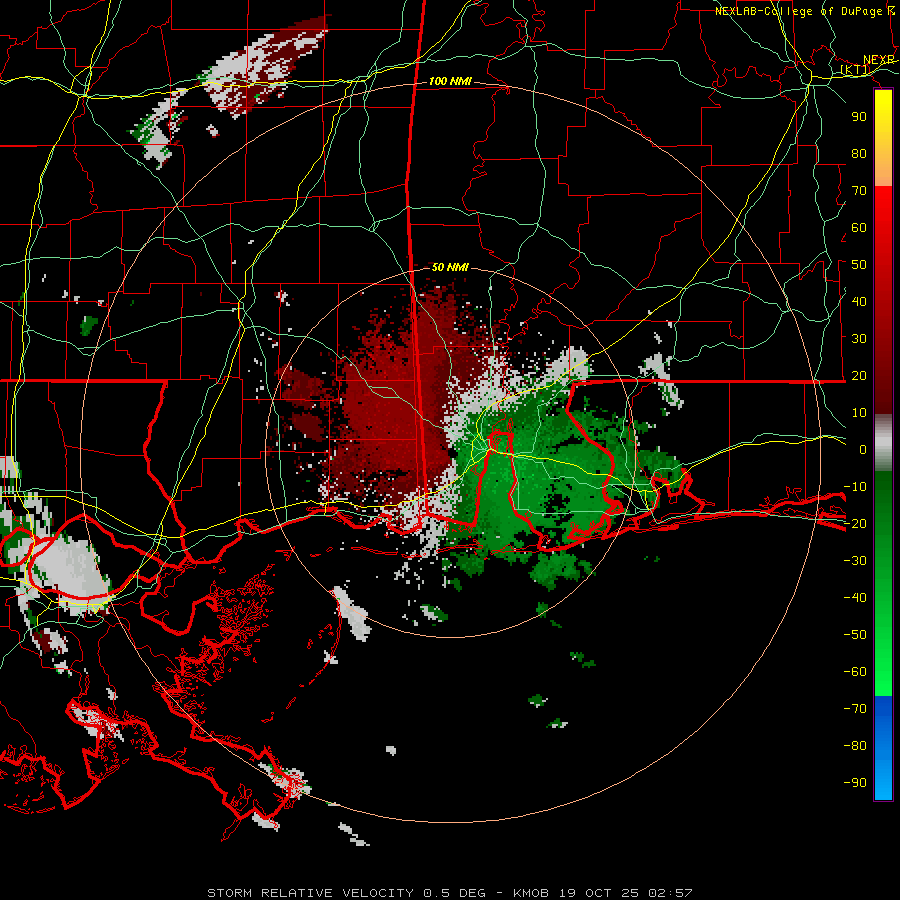Click the STORM RELATIVE VELOCITY caption text
The width and height of the screenshot is (900, 900).
pyautogui.click(x=310, y=893)
